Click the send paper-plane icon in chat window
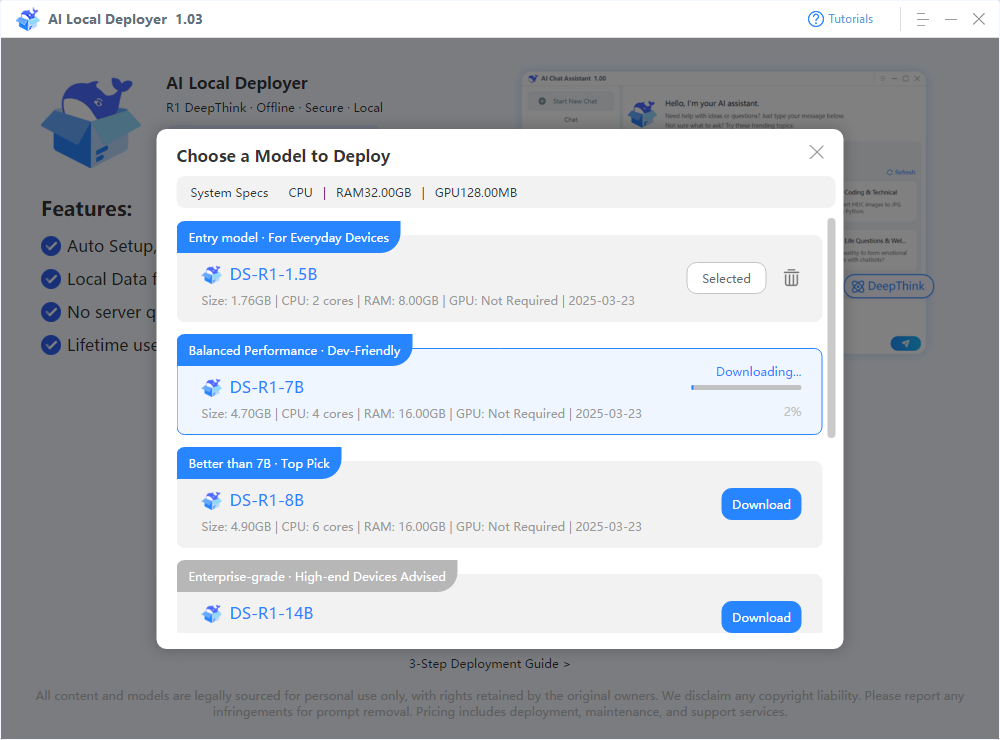The height and width of the screenshot is (740, 1000). pos(905,343)
